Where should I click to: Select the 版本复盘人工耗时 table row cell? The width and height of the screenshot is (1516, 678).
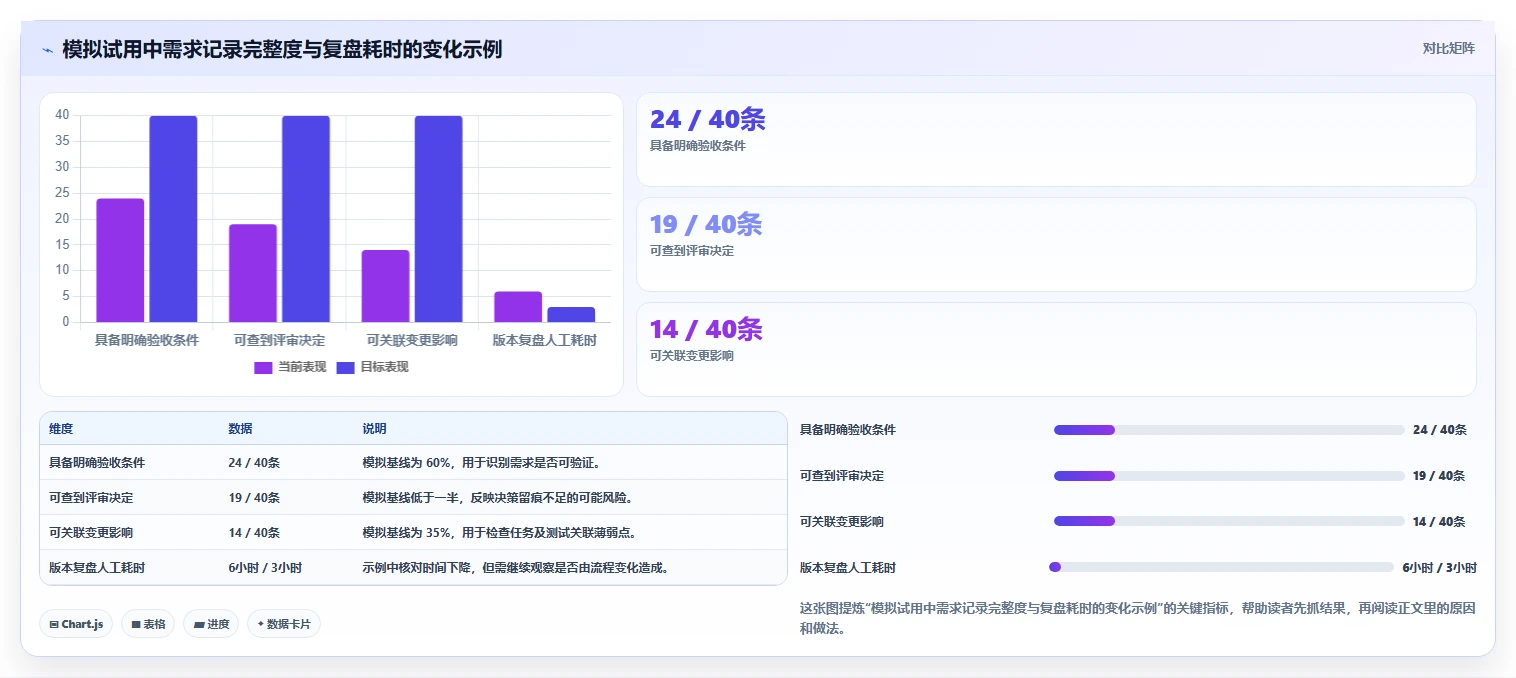97,567
